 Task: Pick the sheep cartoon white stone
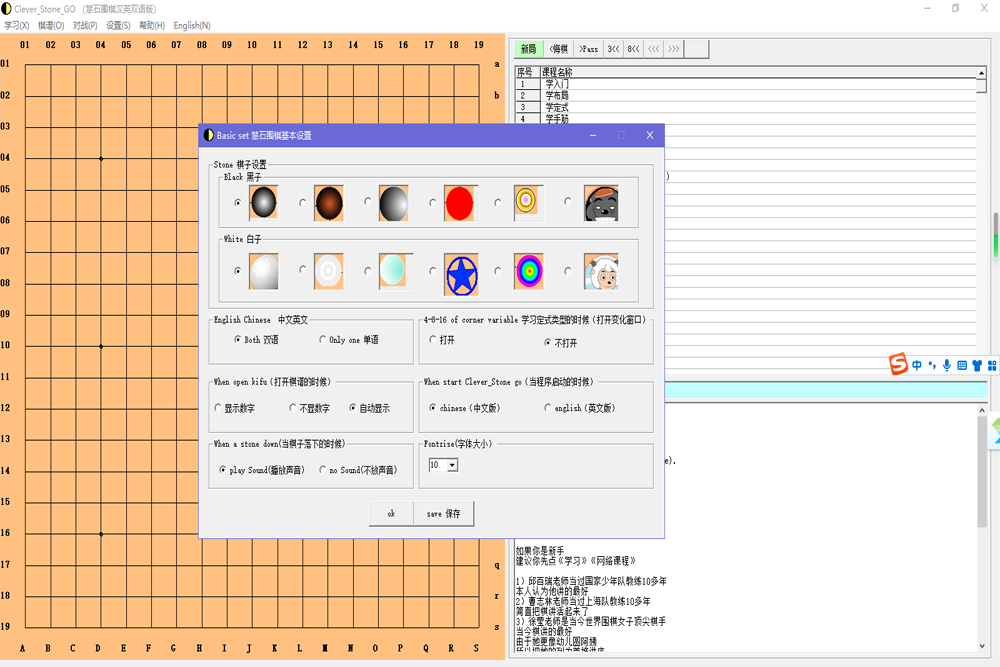pos(600,272)
